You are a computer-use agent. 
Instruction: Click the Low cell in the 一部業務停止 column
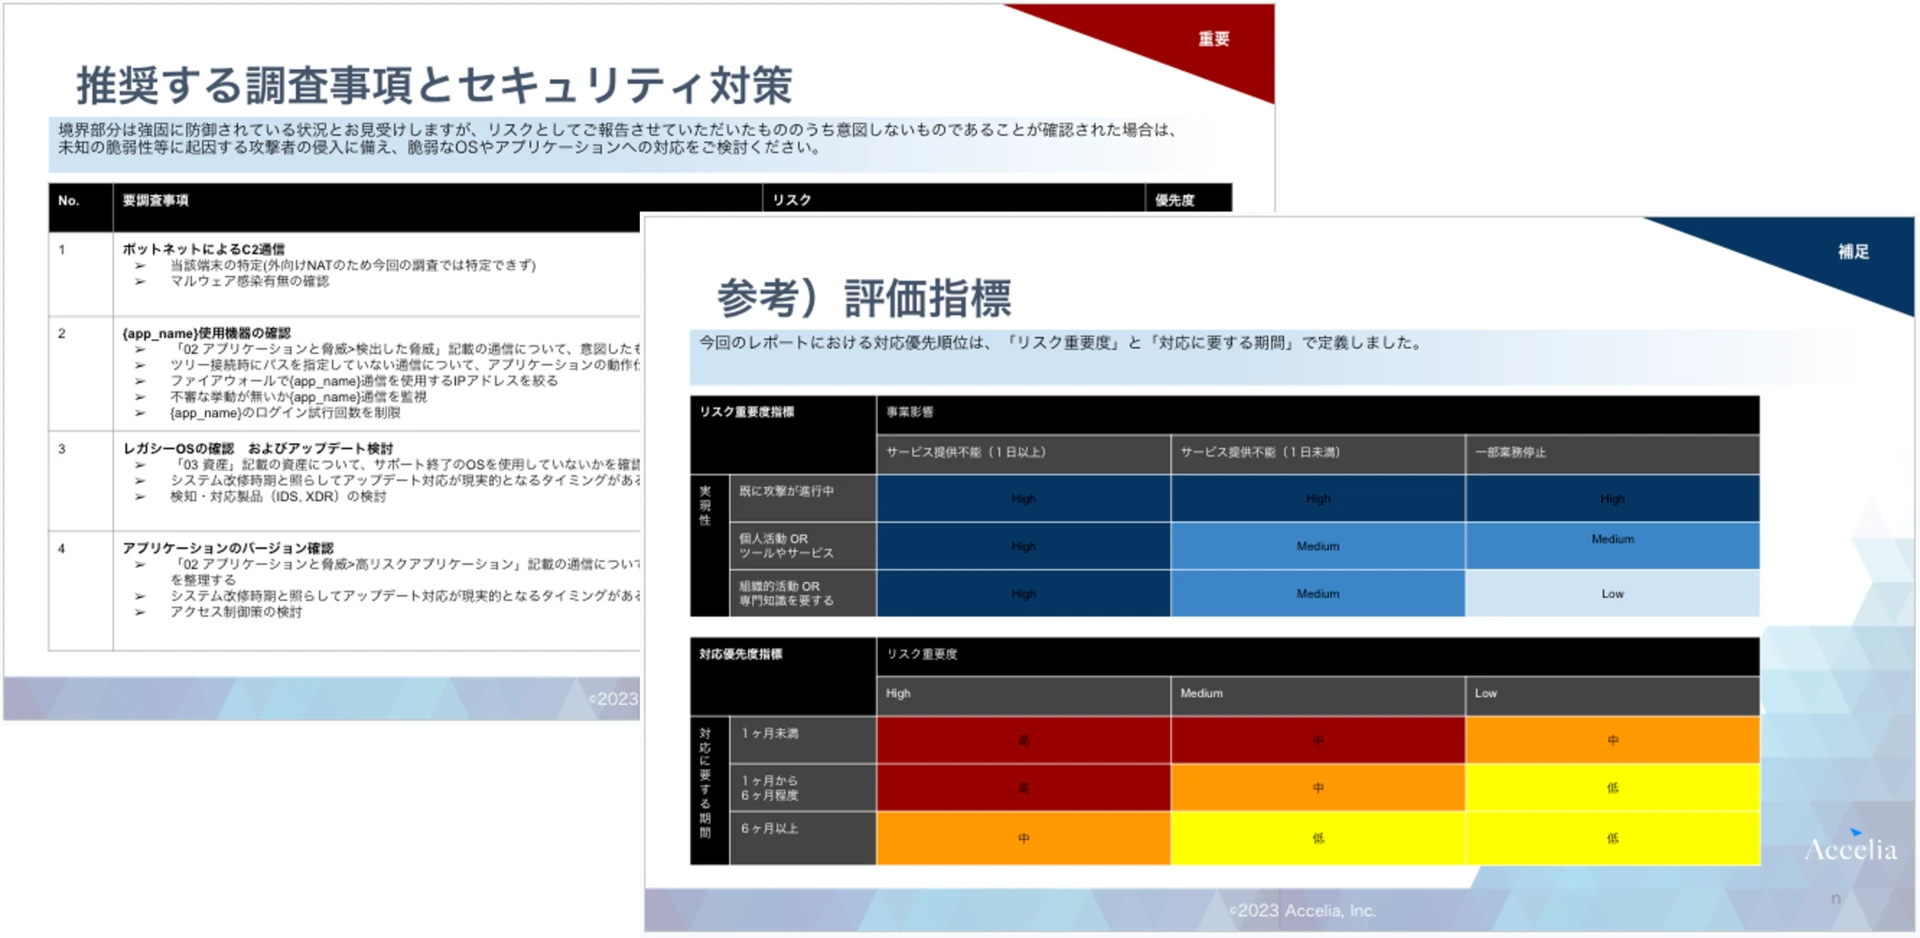pyautogui.click(x=1612, y=593)
